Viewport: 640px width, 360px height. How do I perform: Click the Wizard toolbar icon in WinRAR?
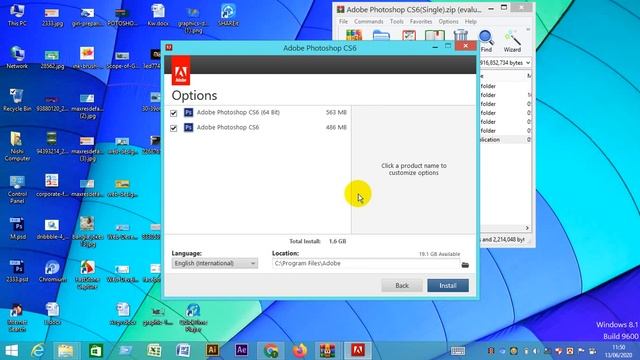[x=512, y=41]
